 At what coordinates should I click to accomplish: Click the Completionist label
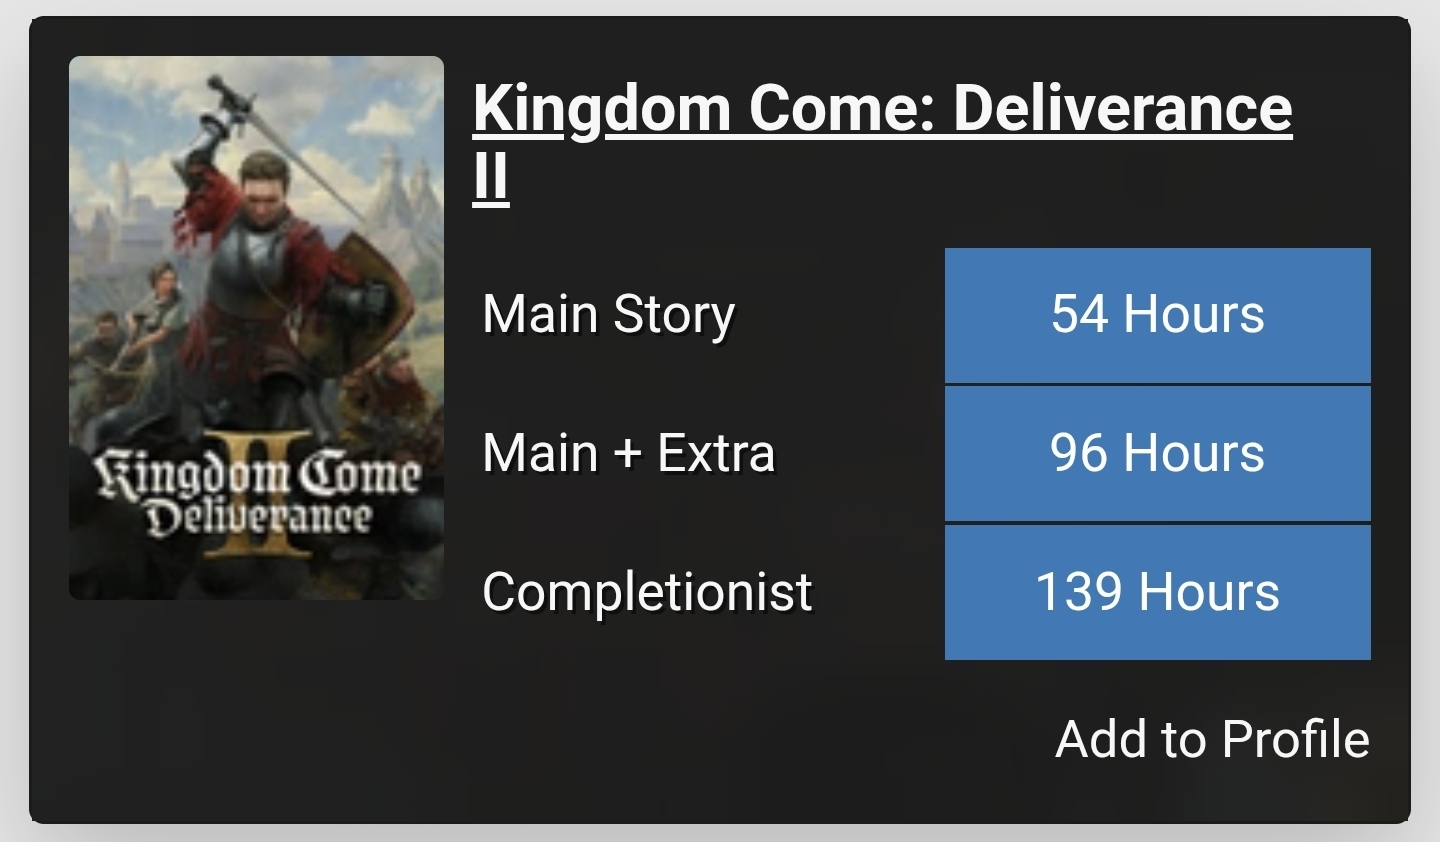click(x=646, y=592)
